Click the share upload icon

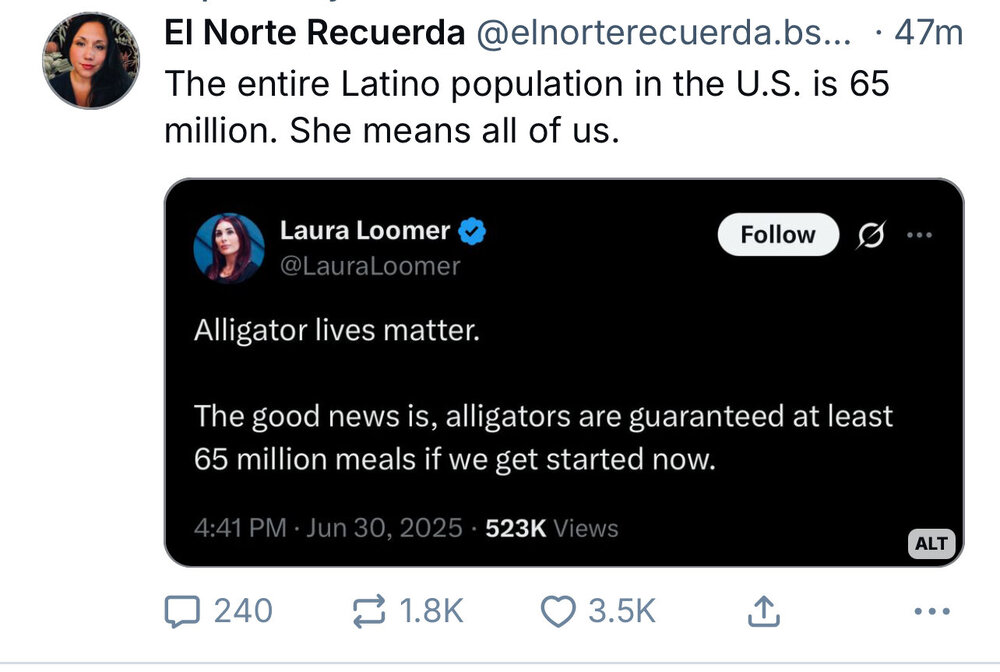pos(763,610)
